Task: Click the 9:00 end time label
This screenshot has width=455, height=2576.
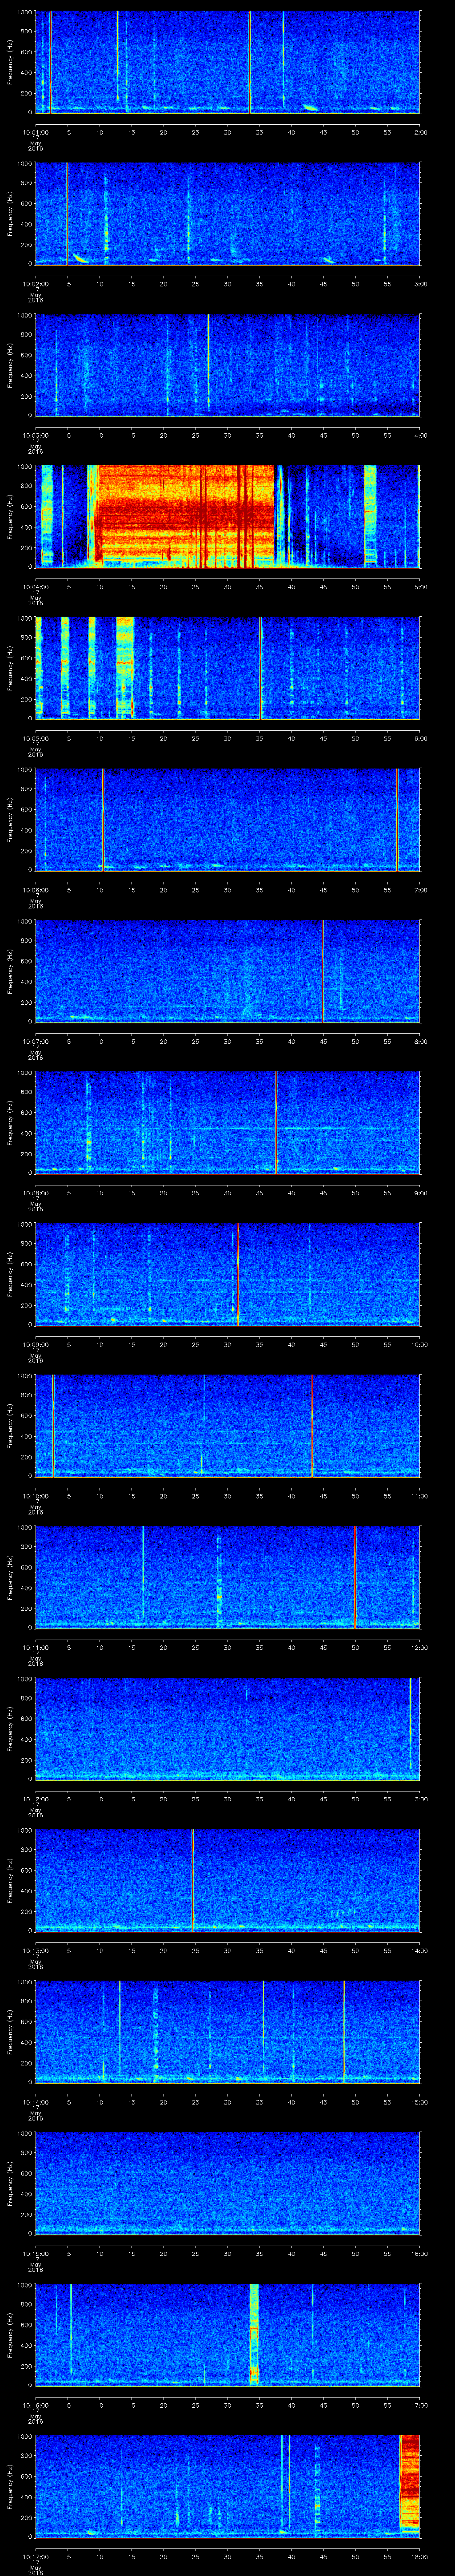Action: coord(420,1193)
